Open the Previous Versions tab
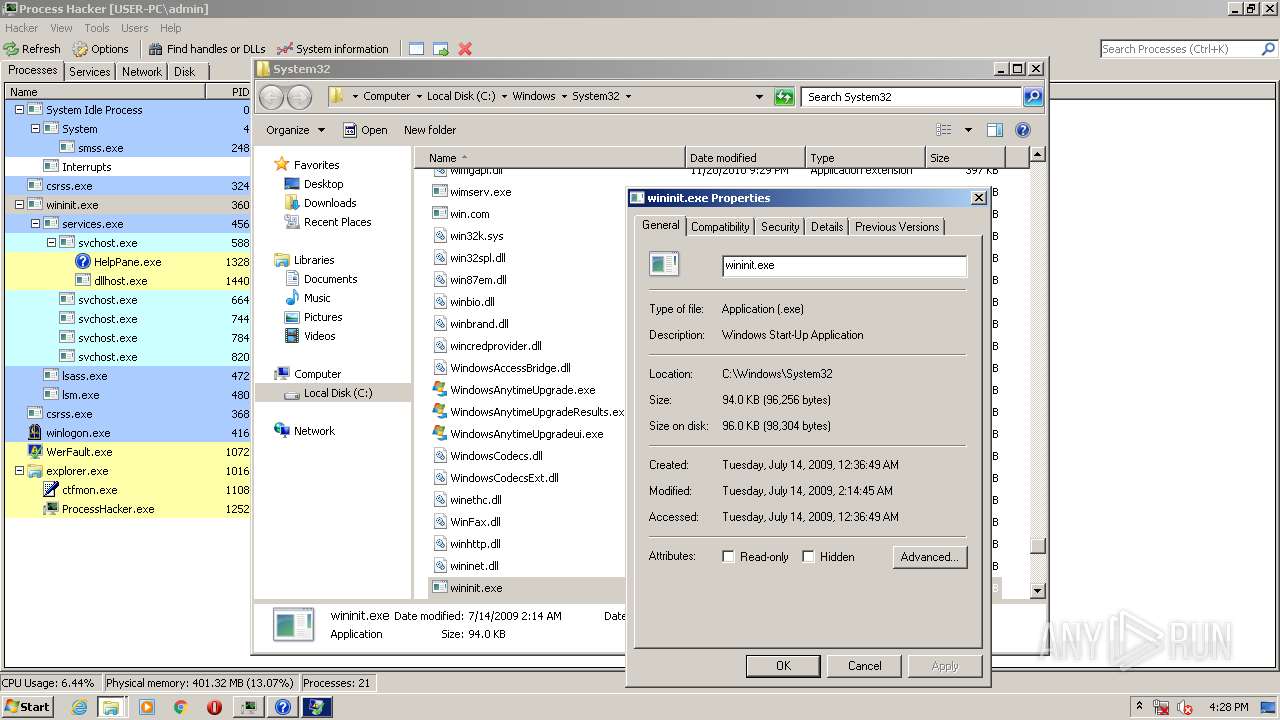1280x720 pixels. click(x=897, y=227)
